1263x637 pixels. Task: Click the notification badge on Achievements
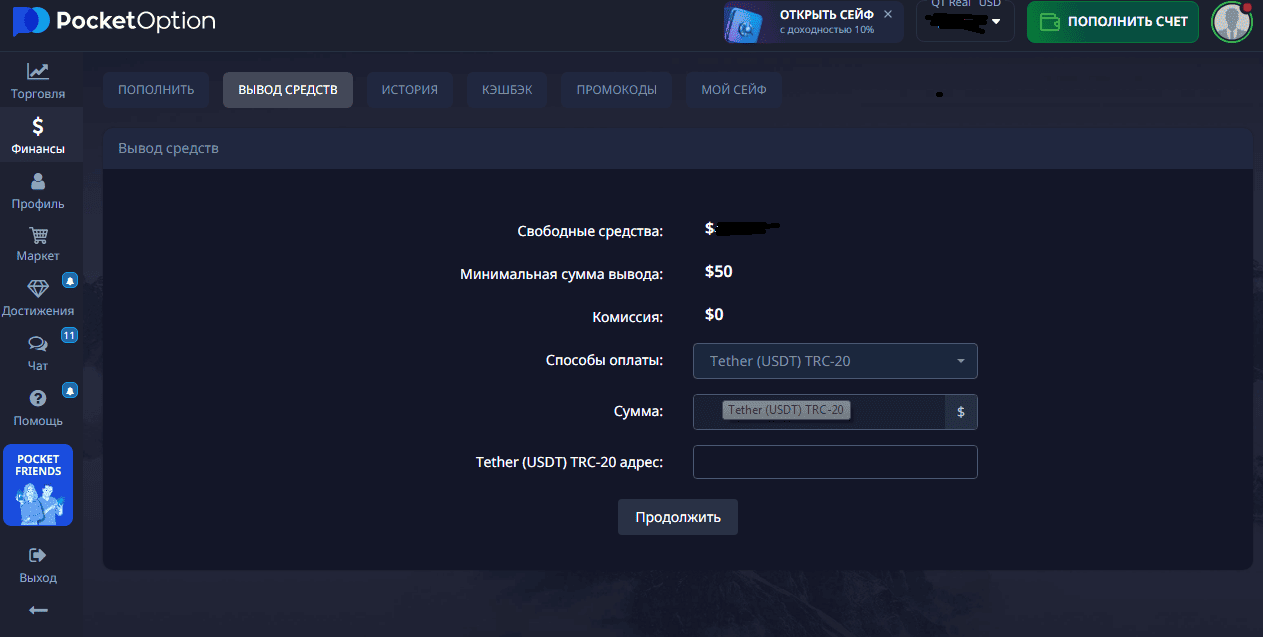click(x=70, y=280)
